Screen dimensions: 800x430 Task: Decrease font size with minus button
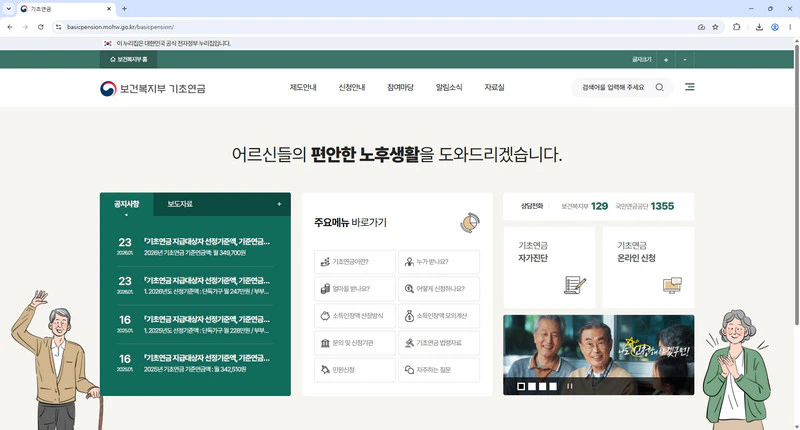(685, 60)
